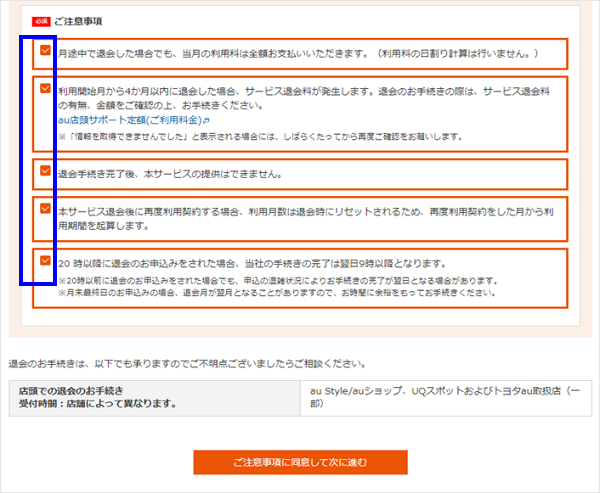Toggle the checkbox for 20時以降 application notice
The width and height of the screenshot is (600, 493).
click(x=45, y=261)
